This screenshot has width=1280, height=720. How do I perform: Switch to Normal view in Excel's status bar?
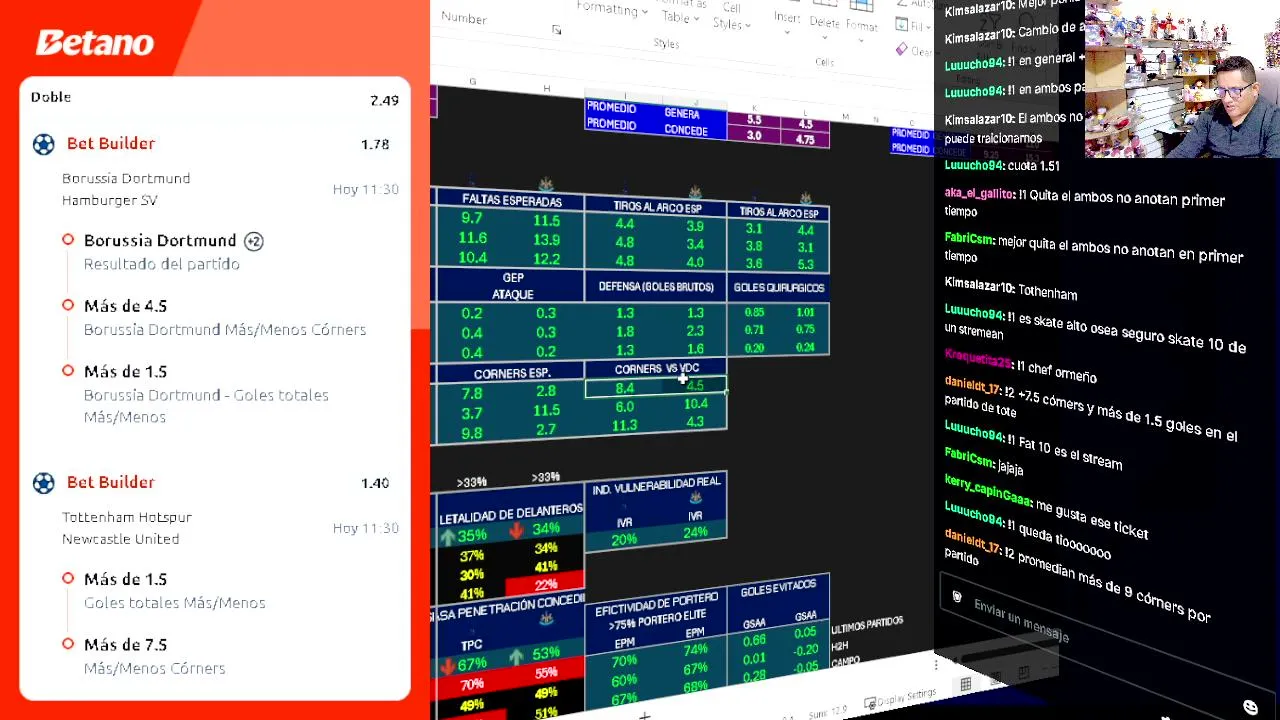pyautogui.click(x=965, y=685)
